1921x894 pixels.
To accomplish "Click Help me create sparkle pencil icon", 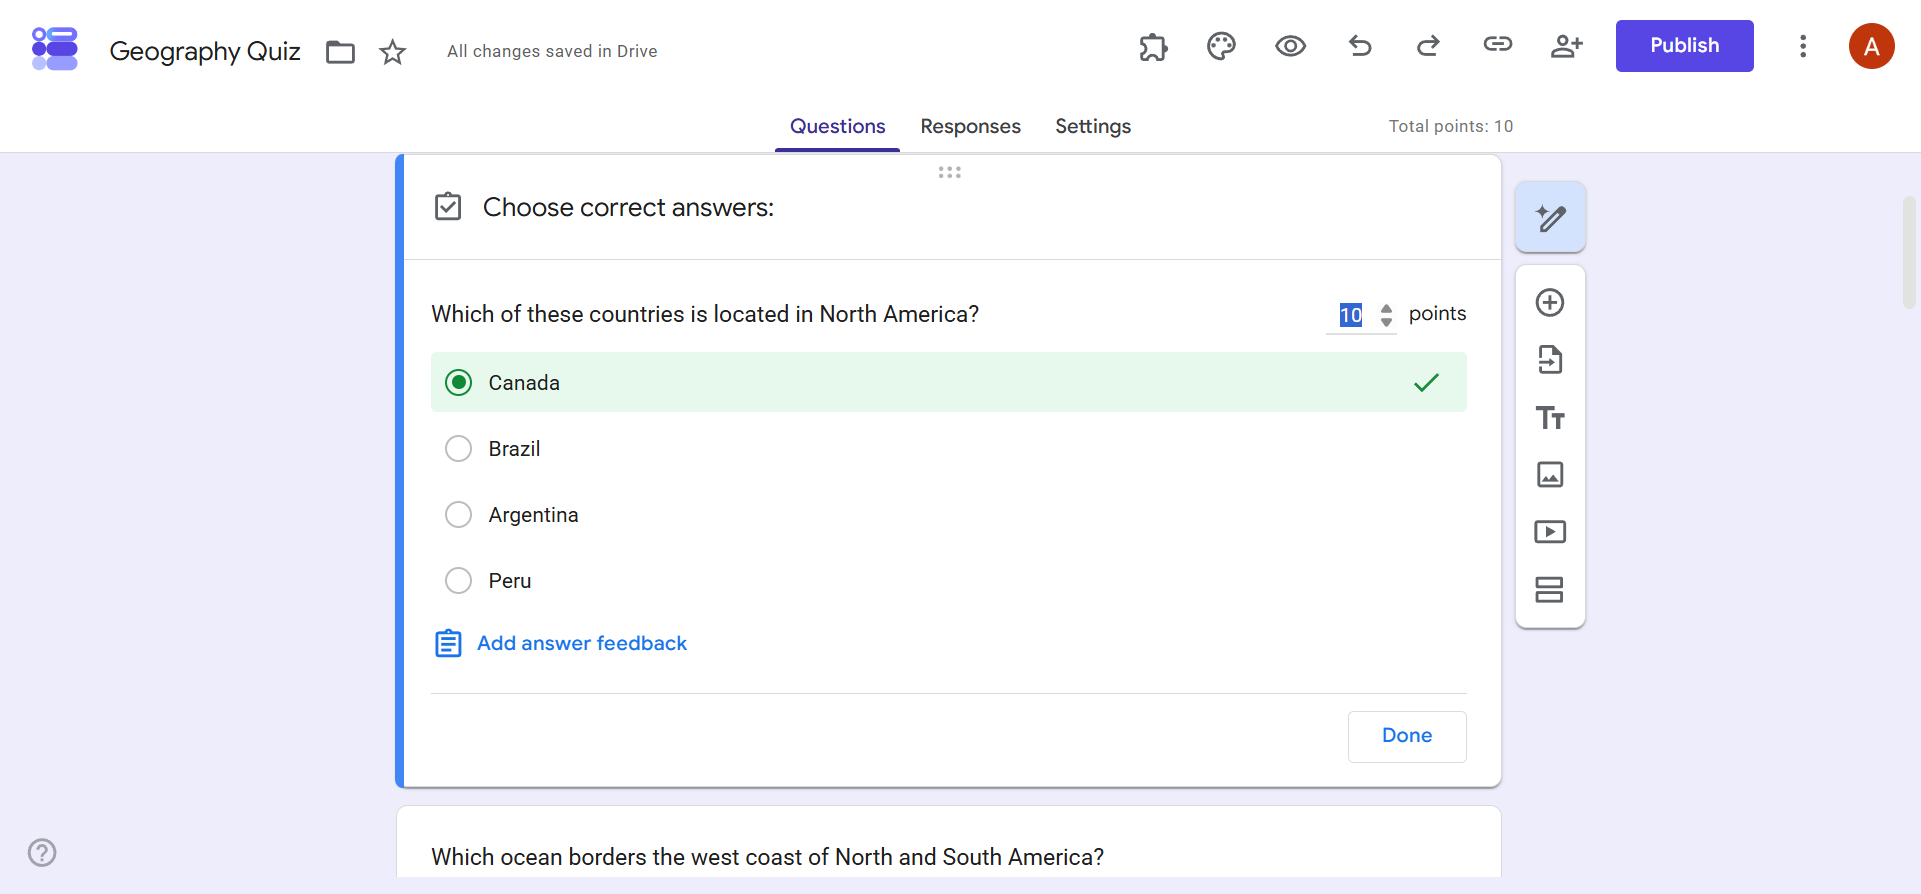I will coord(1550,217).
